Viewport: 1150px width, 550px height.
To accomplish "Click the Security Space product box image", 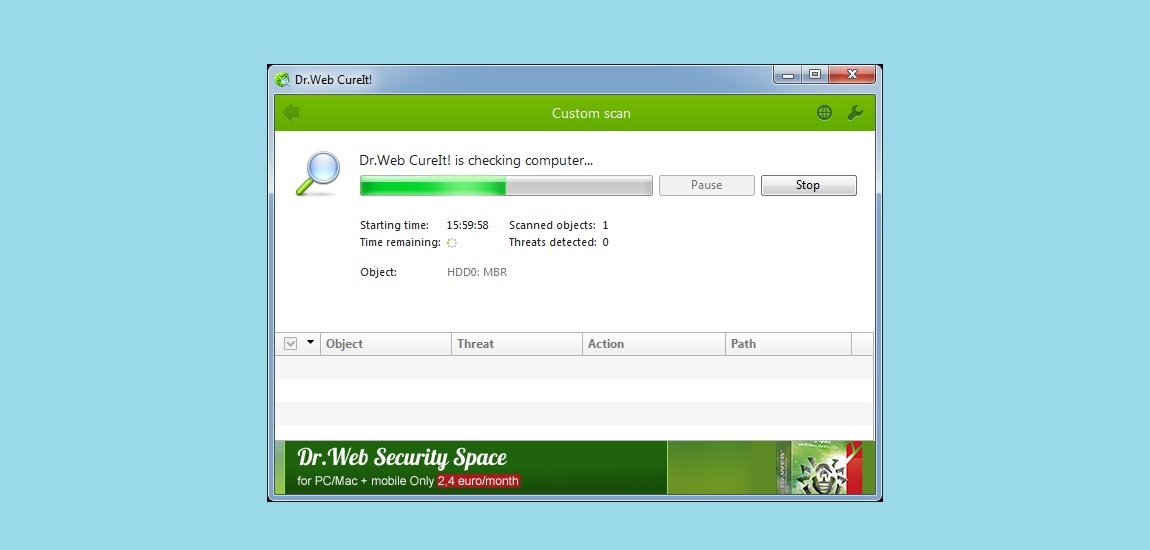I will pyautogui.click(x=819, y=467).
